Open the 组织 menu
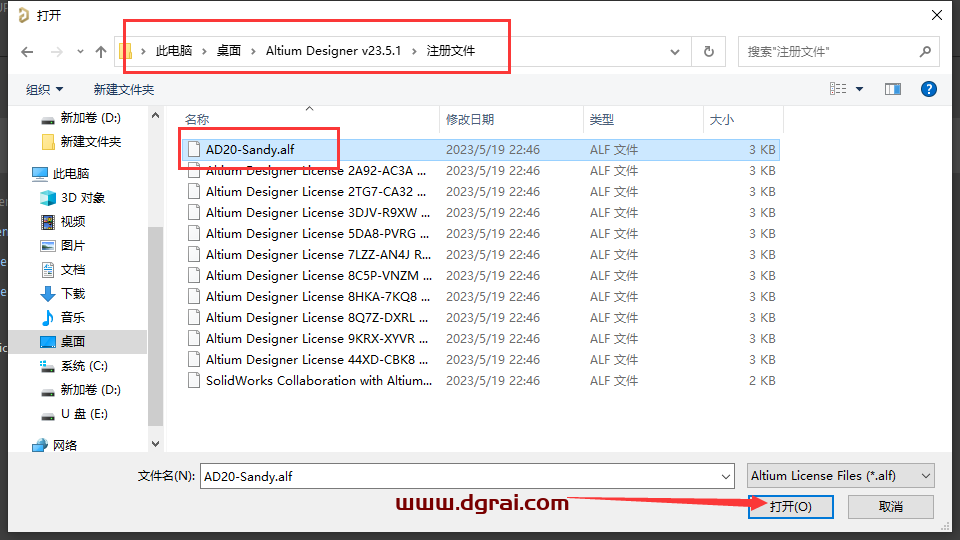 (x=44, y=90)
